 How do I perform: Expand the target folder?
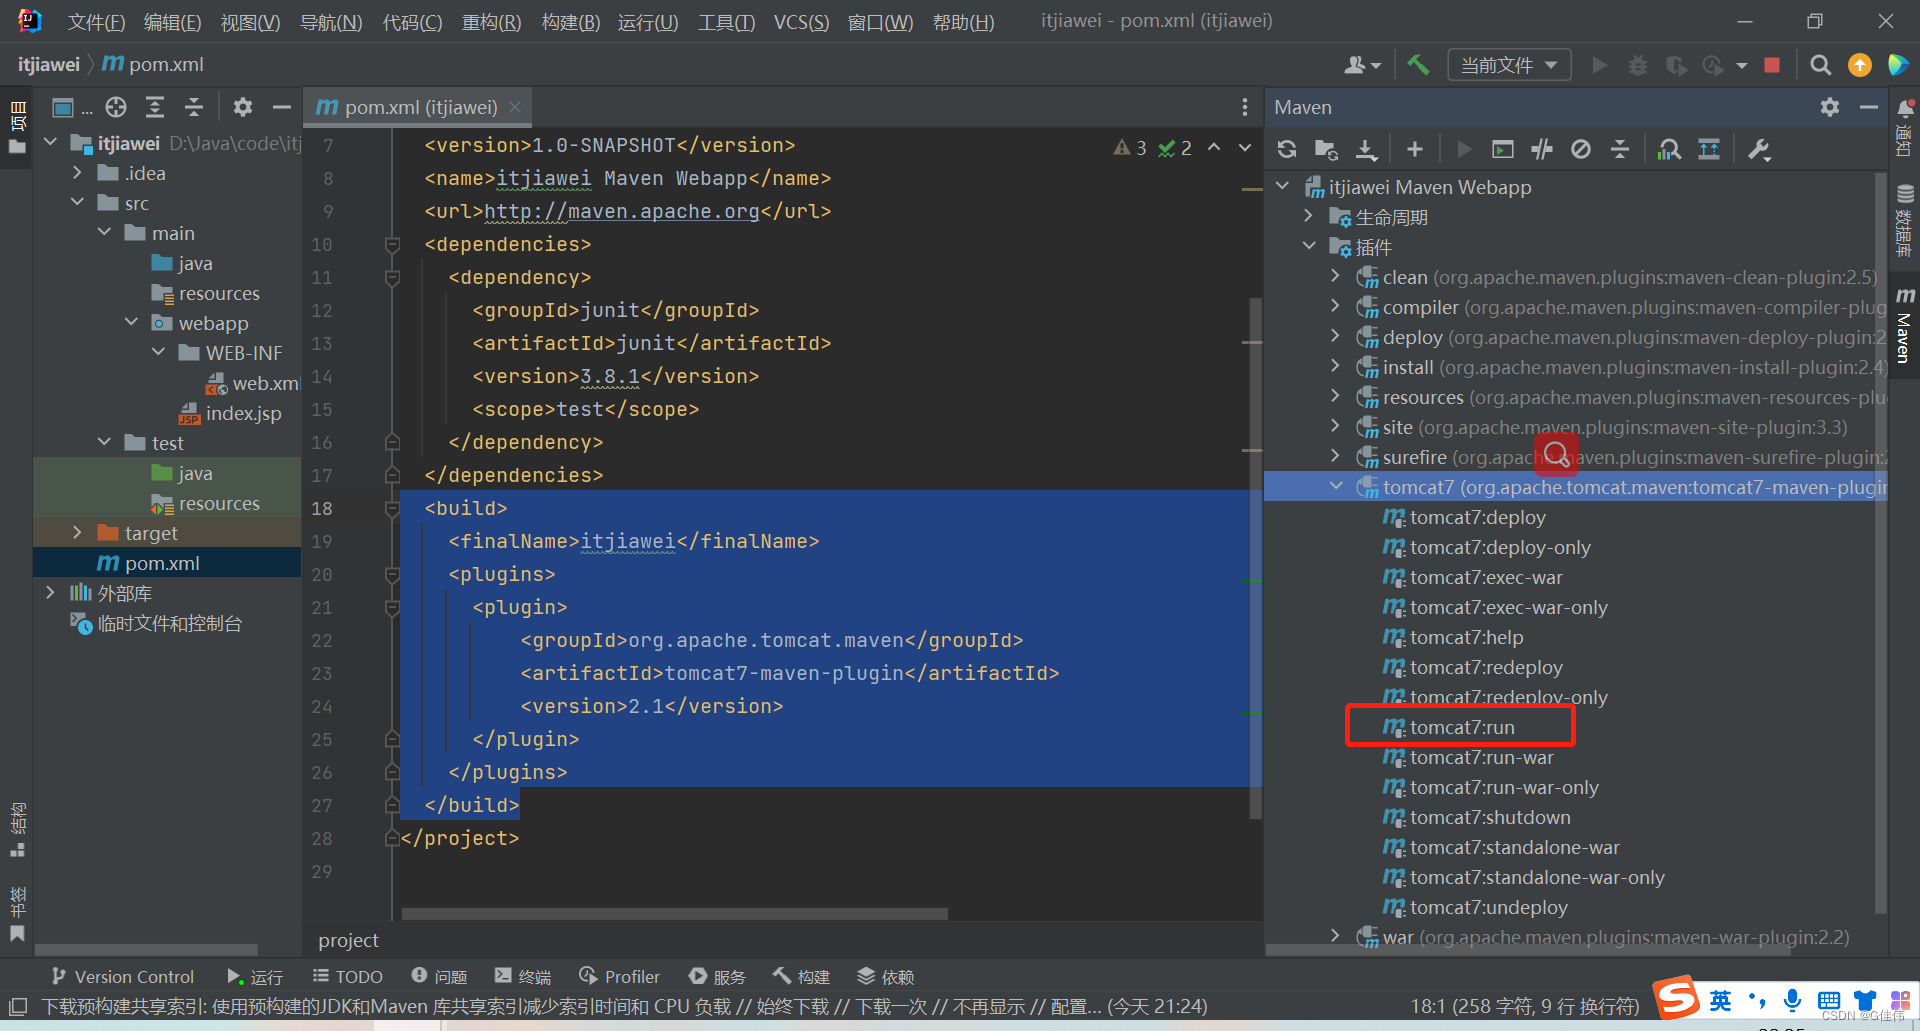coord(78,533)
